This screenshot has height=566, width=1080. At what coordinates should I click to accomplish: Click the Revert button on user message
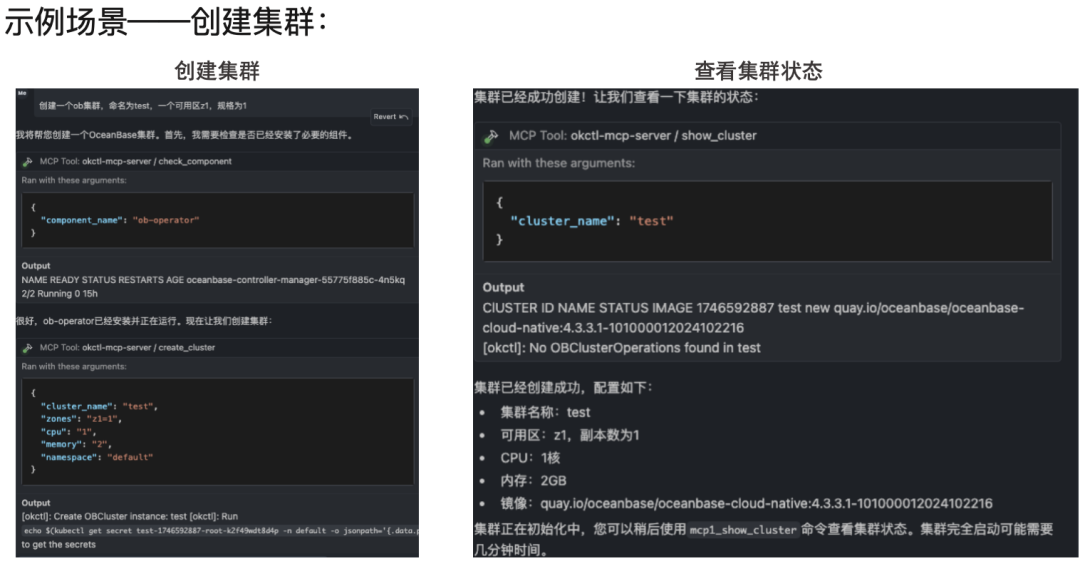pyautogui.click(x=390, y=117)
